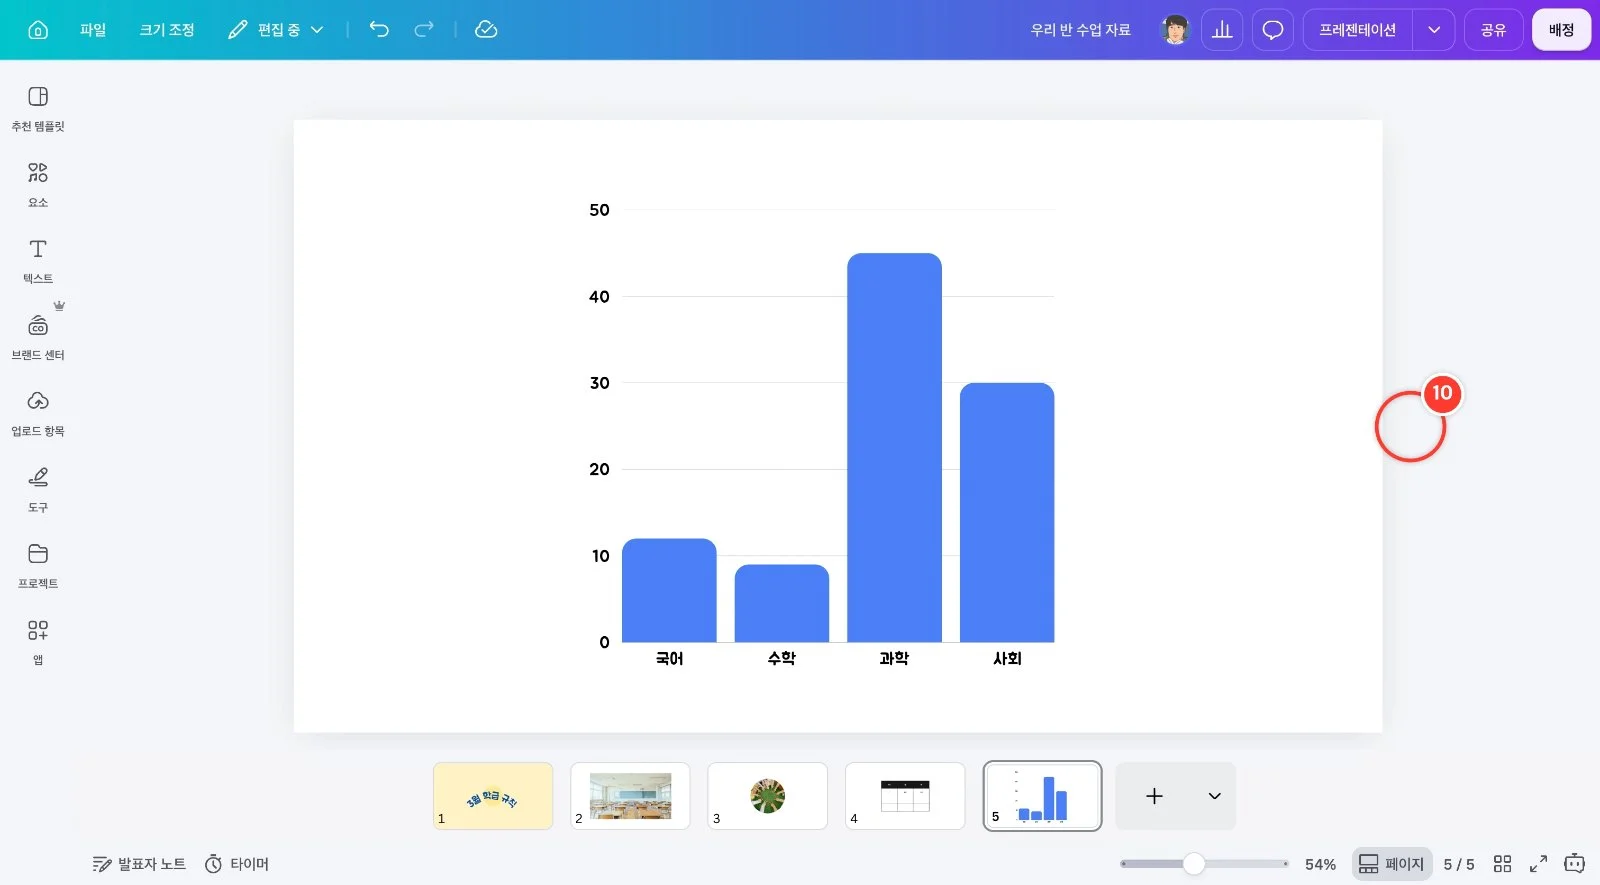Redo the last action

[x=424, y=30]
